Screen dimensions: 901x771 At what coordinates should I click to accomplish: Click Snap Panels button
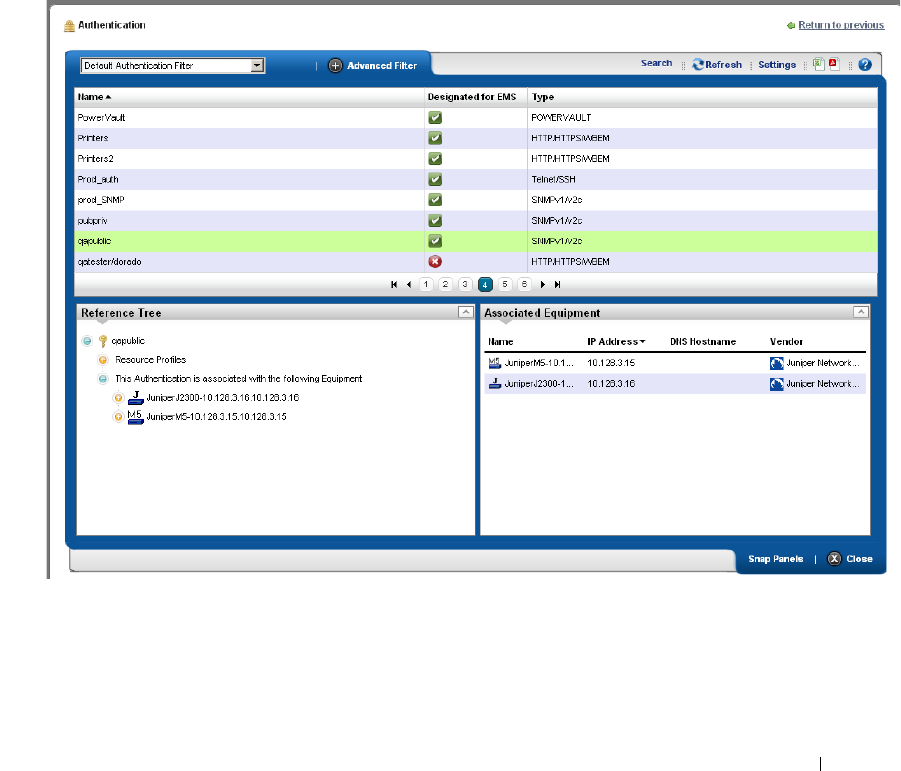click(775, 559)
